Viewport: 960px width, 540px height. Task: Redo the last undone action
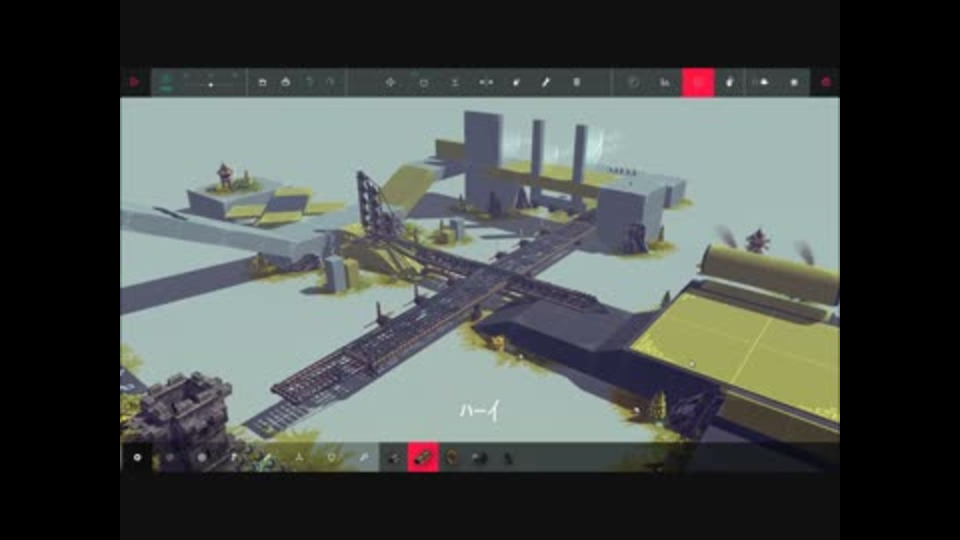click(331, 82)
